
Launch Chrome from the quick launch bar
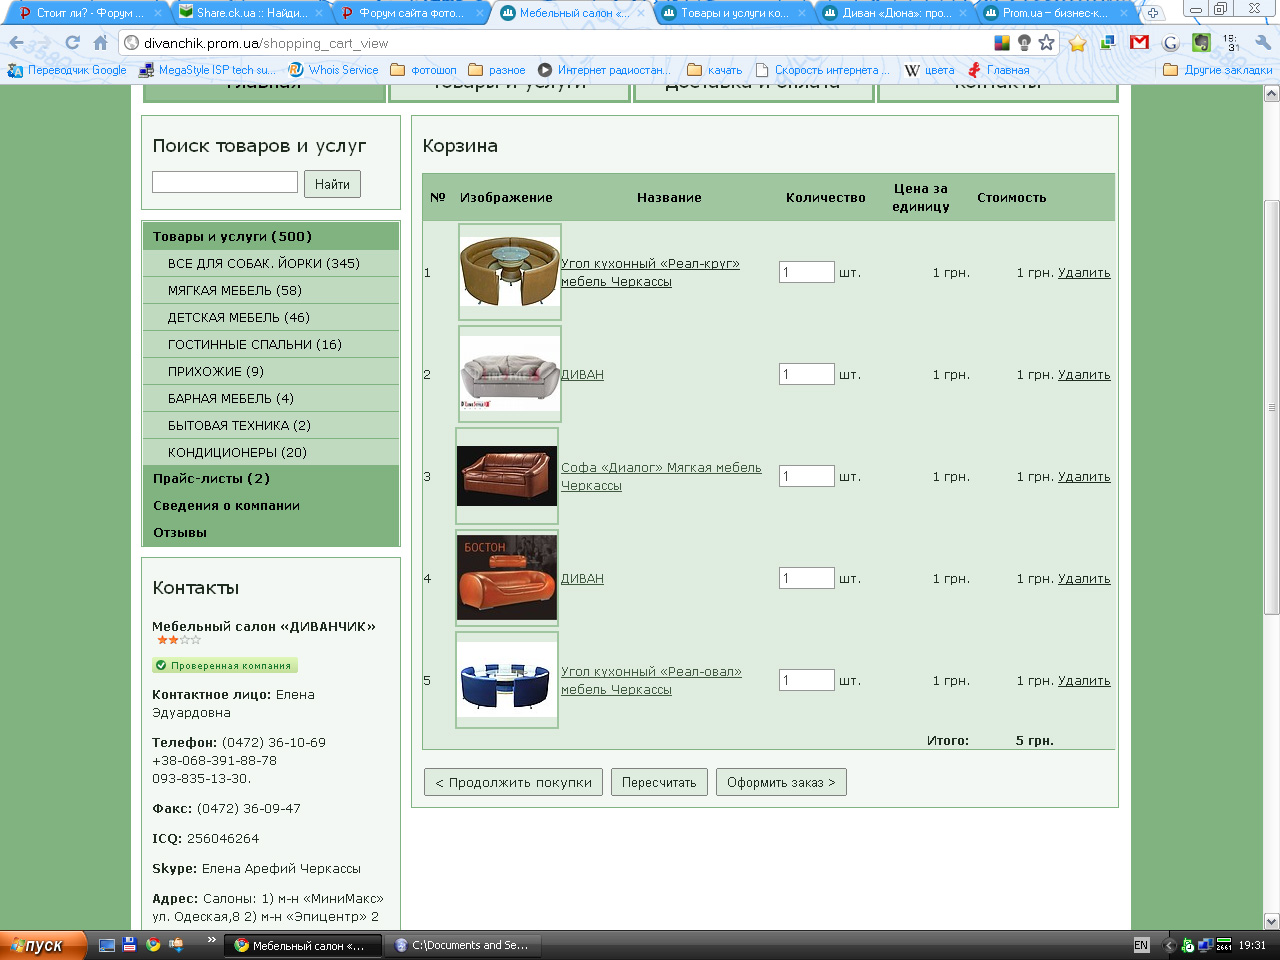(x=153, y=944)
